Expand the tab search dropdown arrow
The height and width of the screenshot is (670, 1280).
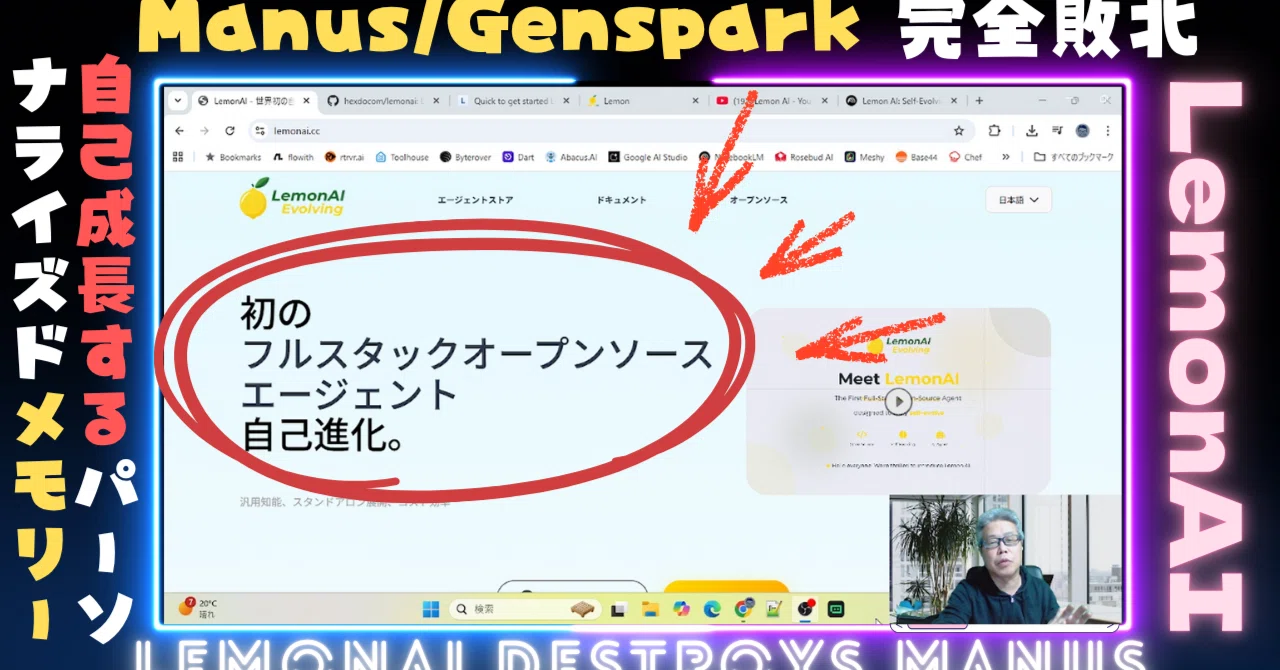(178, 100)
